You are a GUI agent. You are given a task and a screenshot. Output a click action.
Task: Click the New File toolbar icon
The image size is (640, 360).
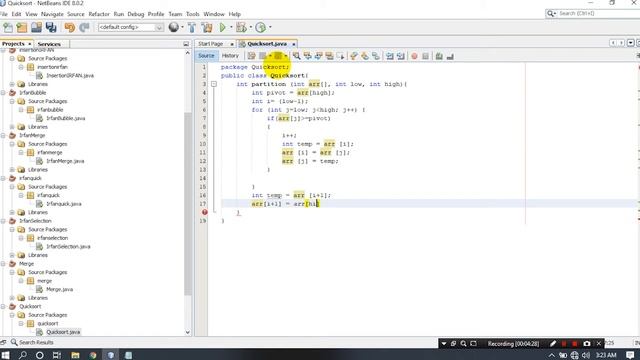[8, 27]
